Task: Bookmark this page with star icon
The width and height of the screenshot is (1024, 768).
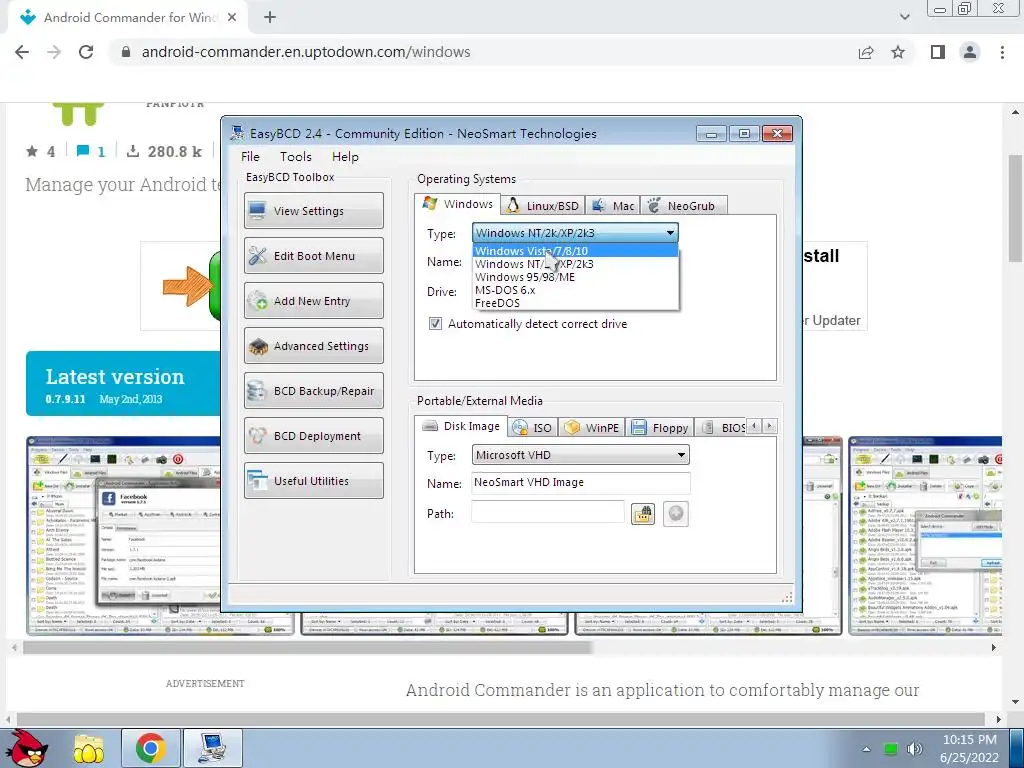Action: tap(898, 52)
